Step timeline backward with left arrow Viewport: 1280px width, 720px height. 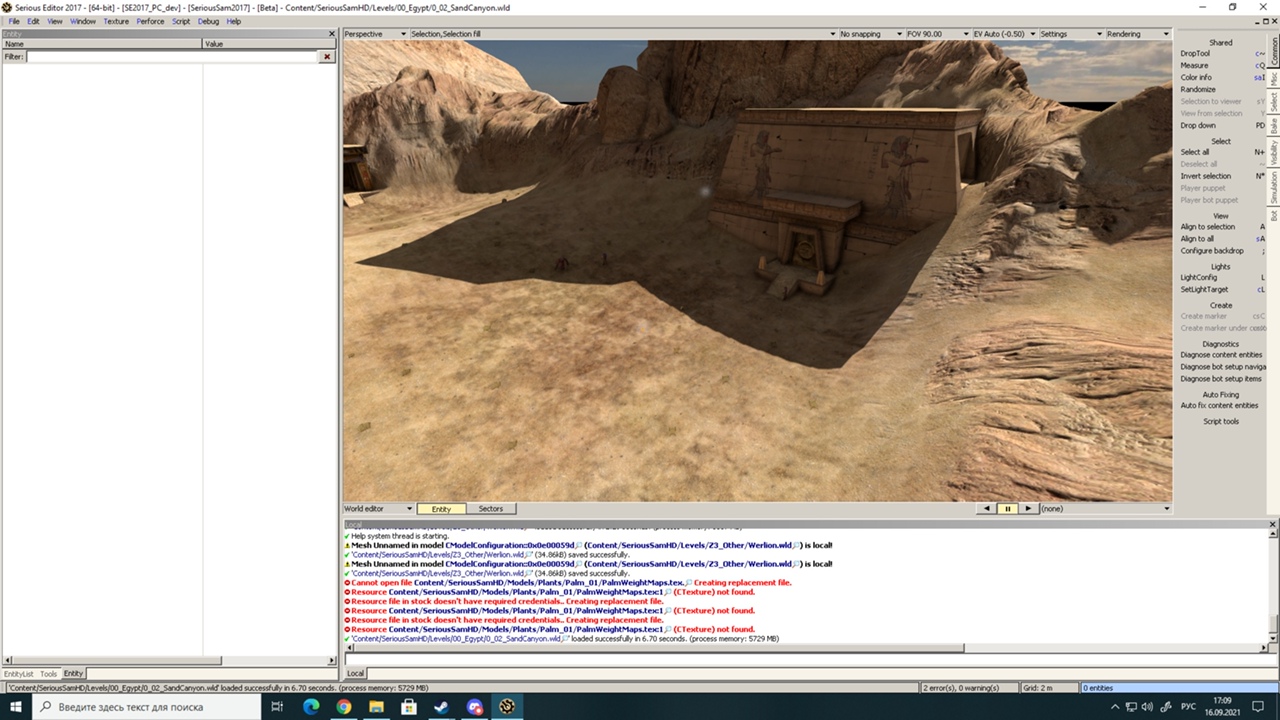point(987,509)
